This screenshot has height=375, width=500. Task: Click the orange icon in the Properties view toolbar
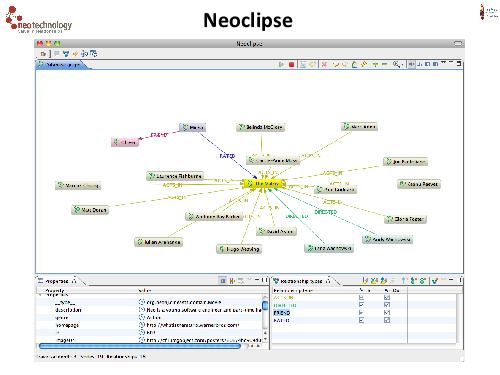(232, 281)
